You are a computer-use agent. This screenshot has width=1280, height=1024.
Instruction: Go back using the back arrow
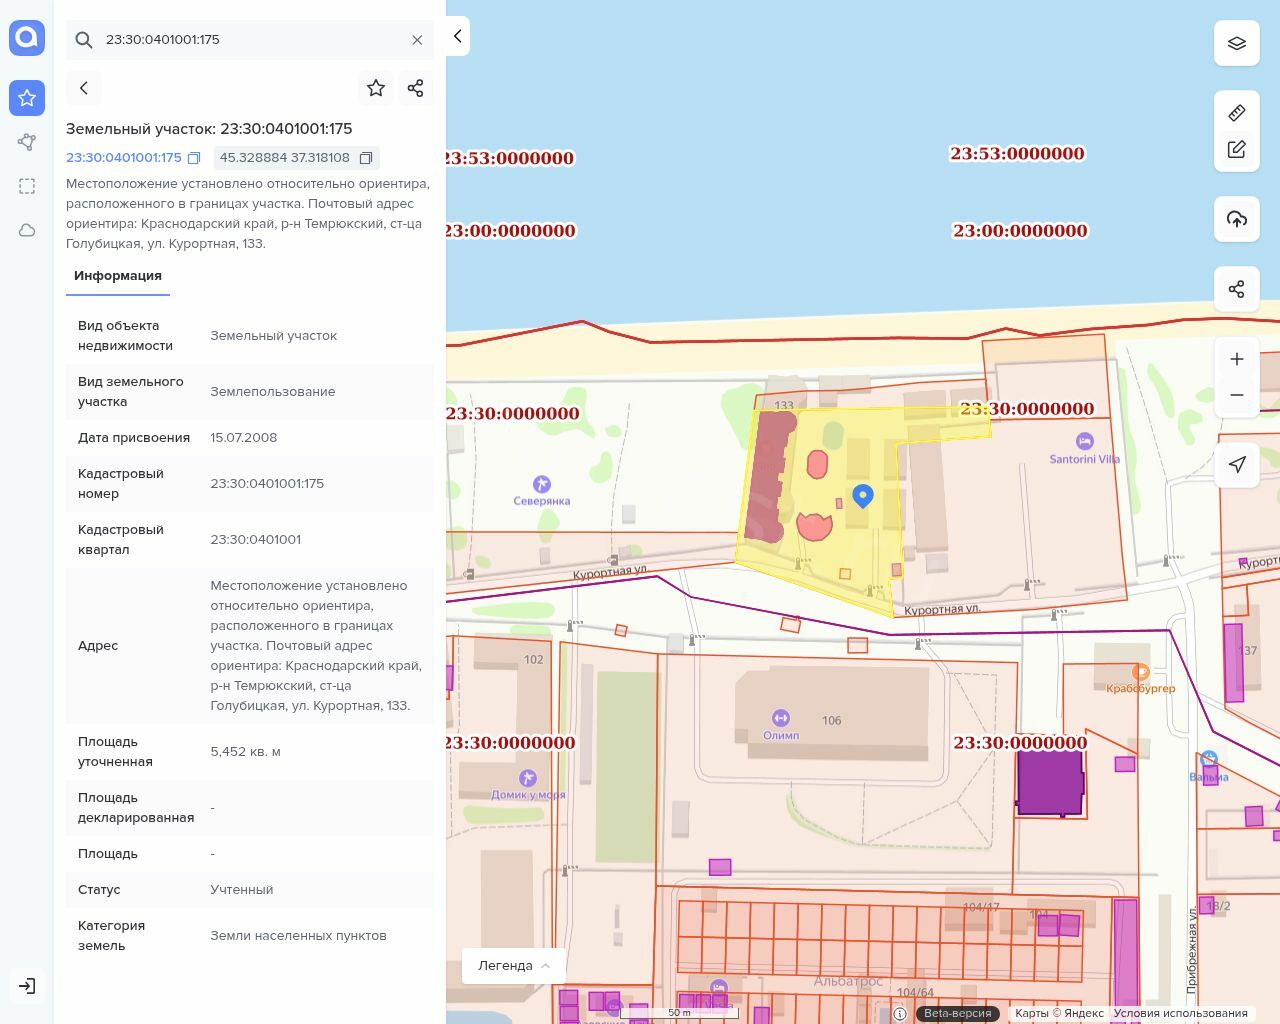(84, 88)
